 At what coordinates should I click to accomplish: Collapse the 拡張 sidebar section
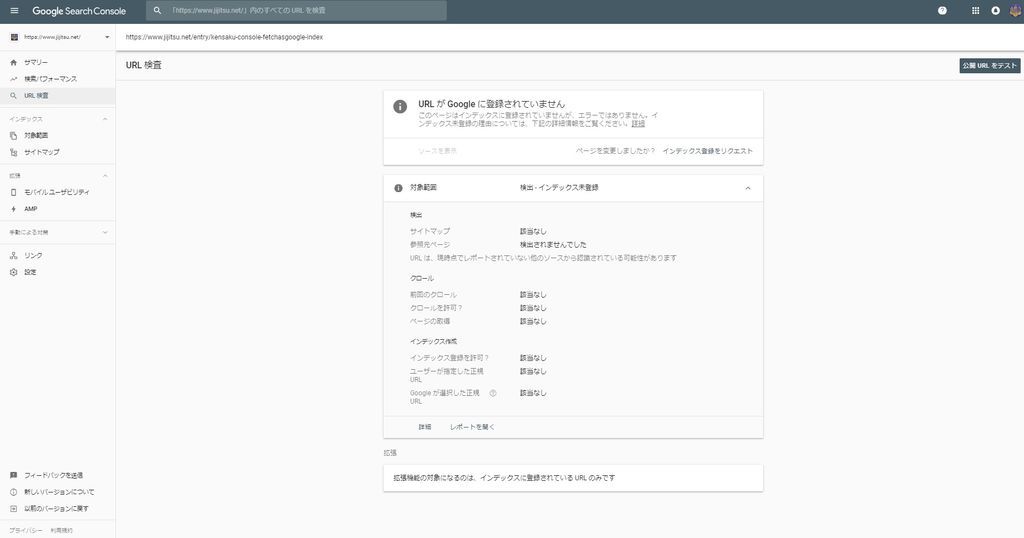point(105,176)
